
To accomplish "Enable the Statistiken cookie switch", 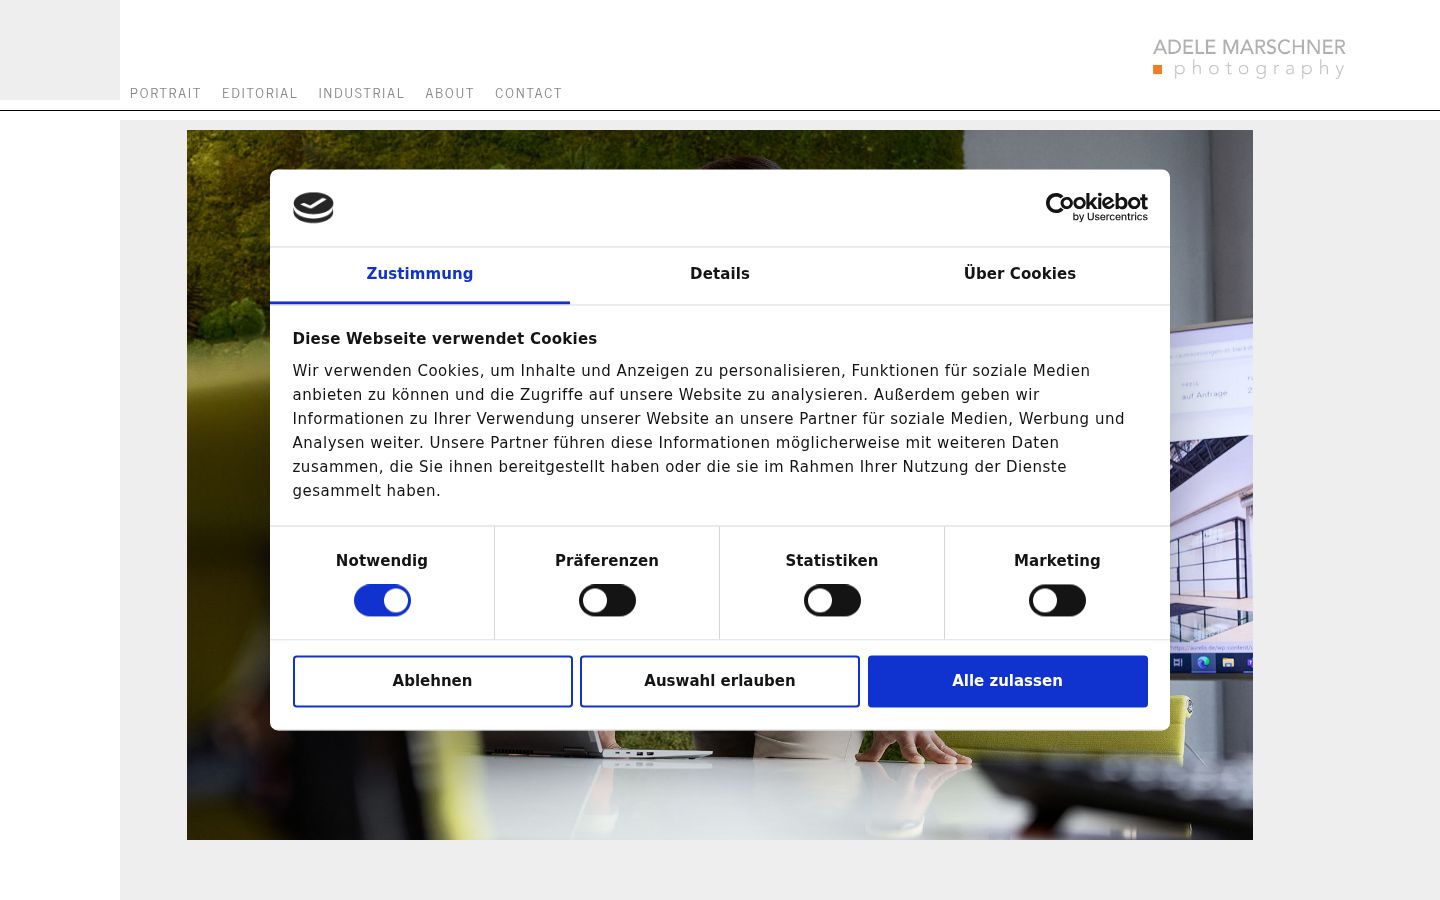I will (832, 601).
